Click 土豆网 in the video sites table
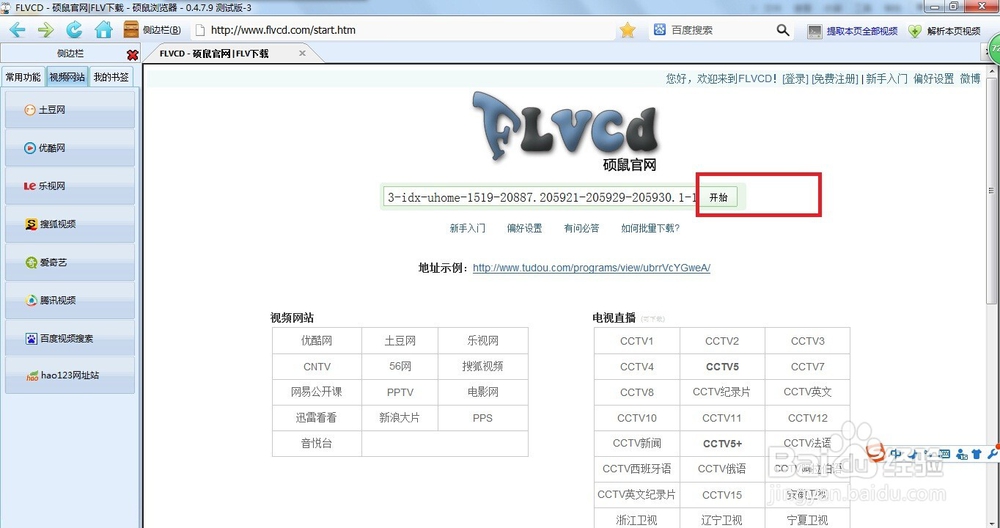 coord(400,341)
